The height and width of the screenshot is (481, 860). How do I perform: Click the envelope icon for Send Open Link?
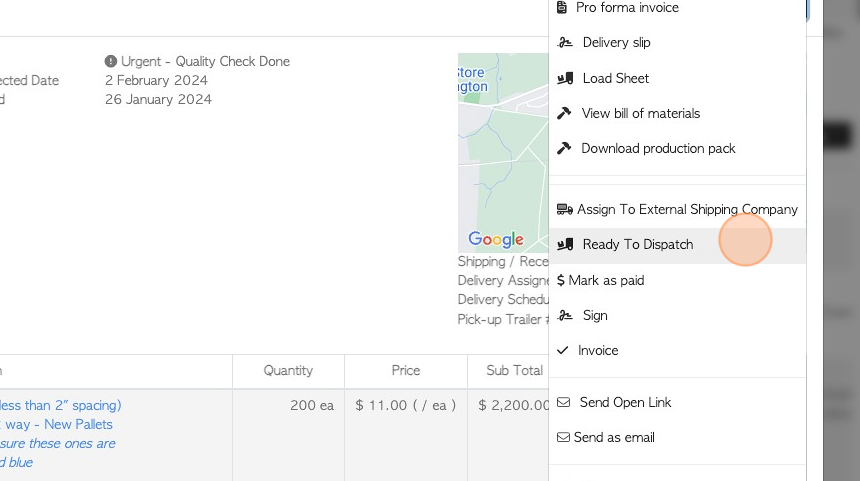pos(564,402)
